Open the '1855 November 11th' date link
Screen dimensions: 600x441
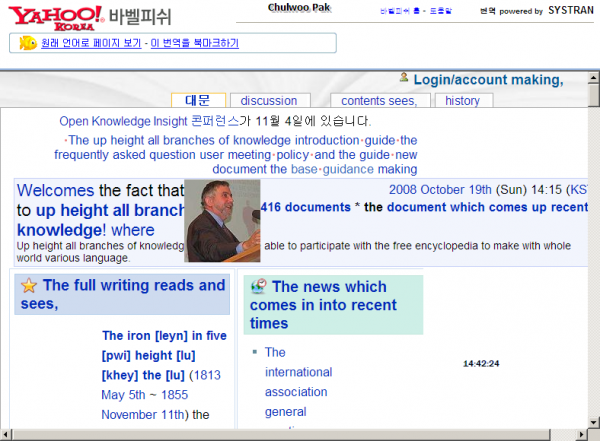click(x=145, y=405)
